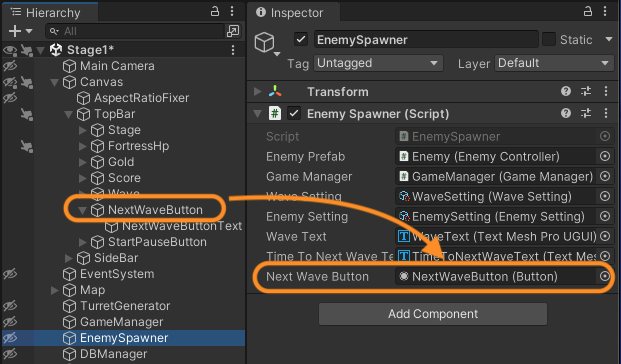This screenshot has width=621, height=364.
Task: Toggle EventSystem visibility eye
Action: click(x=10, y=274)
